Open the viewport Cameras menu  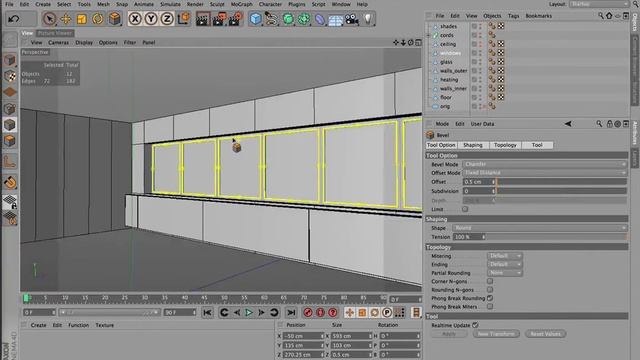58,42
